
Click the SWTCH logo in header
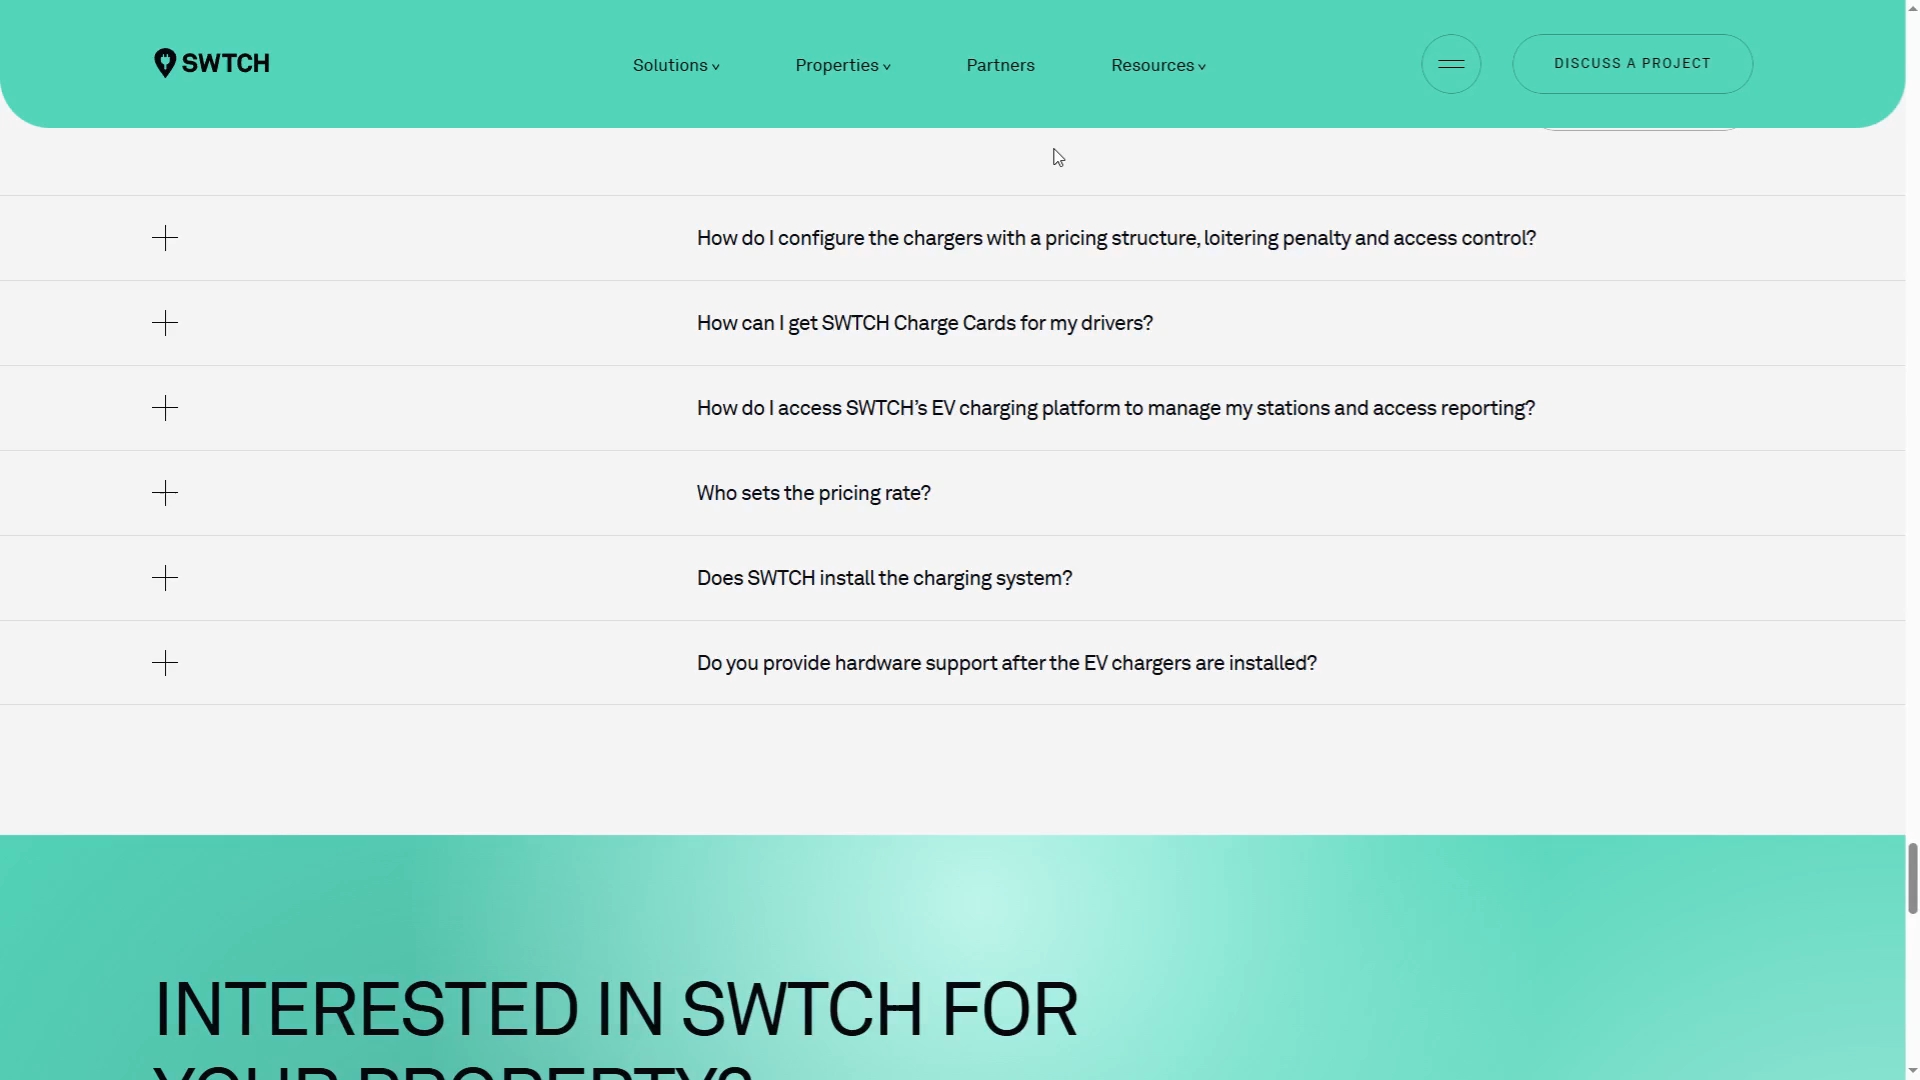click(x=212, y=63)
